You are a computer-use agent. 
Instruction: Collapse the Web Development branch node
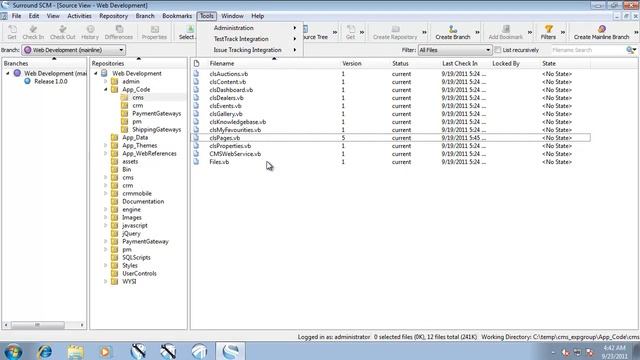[x=8, y=73]
